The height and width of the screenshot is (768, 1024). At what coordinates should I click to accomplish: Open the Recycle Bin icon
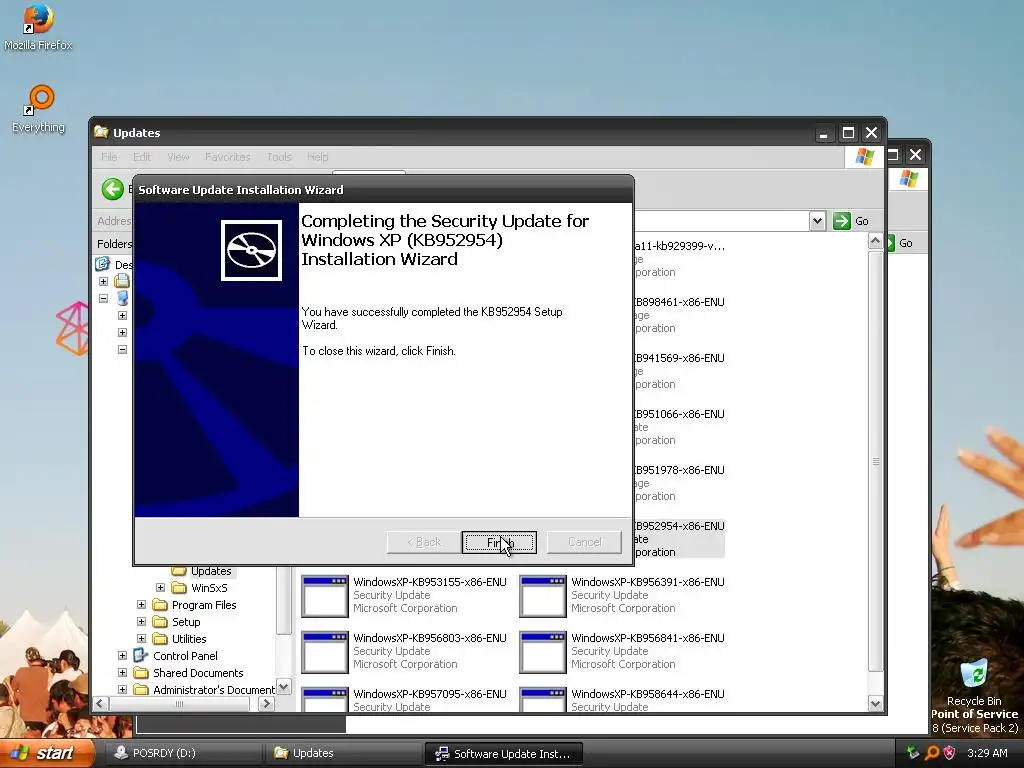(974, 680)
